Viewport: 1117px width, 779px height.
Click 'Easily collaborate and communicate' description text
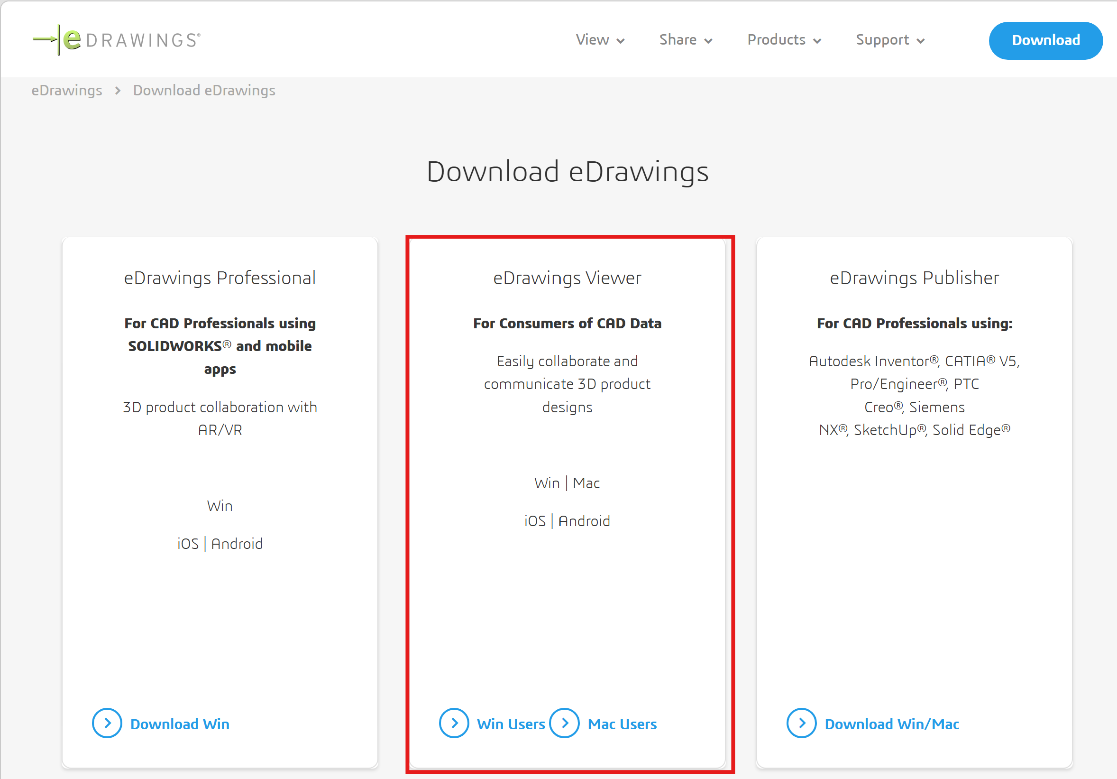(567, 384)
